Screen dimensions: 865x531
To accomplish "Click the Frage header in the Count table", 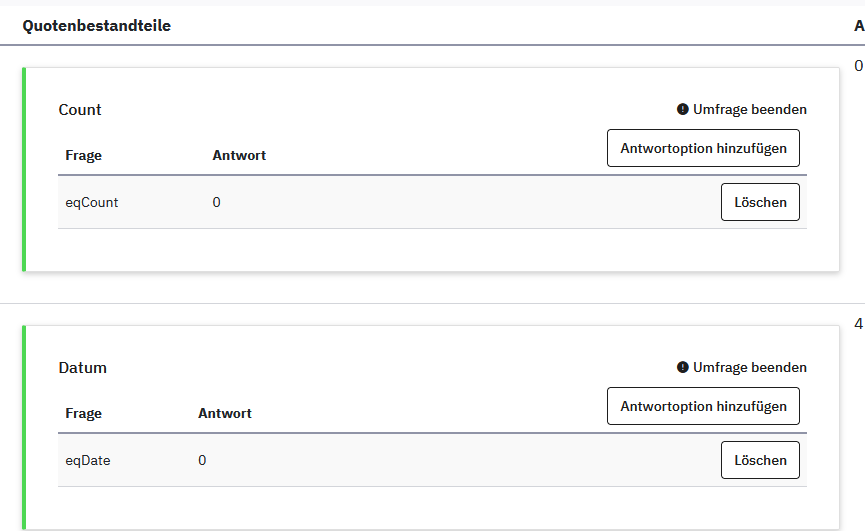I will pos(84,155).
